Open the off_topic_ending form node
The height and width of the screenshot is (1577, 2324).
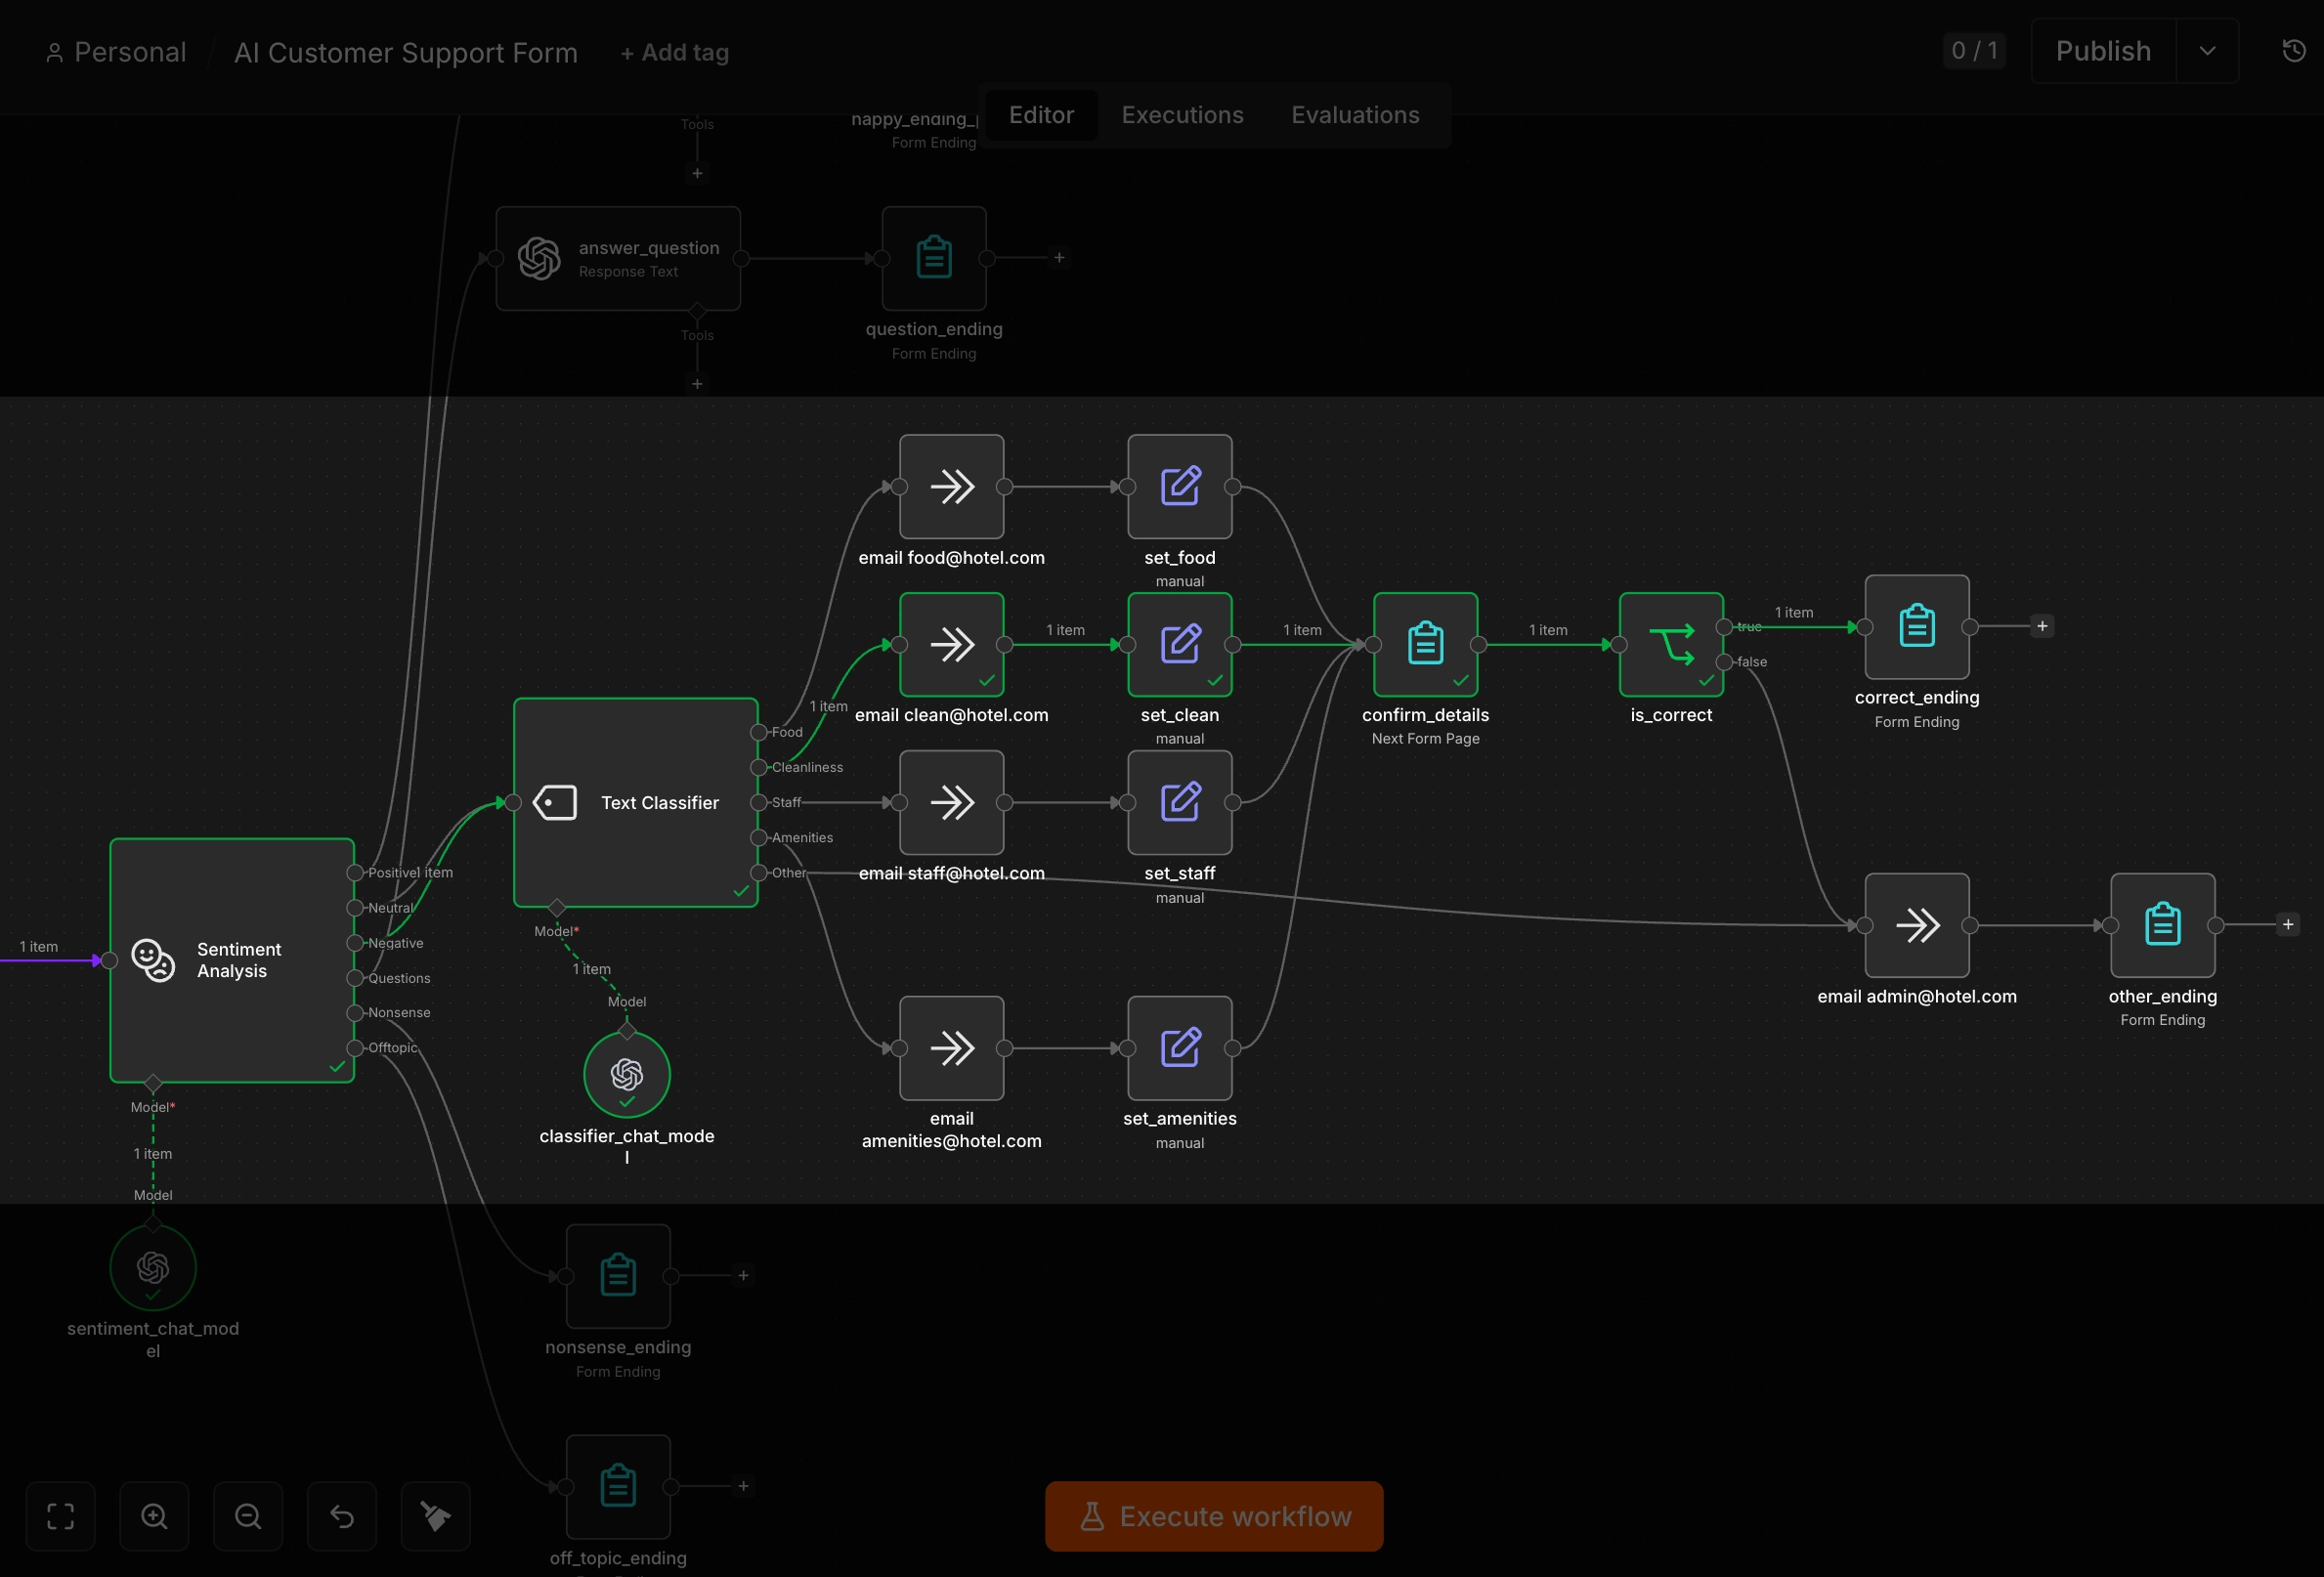(618, 1486)
